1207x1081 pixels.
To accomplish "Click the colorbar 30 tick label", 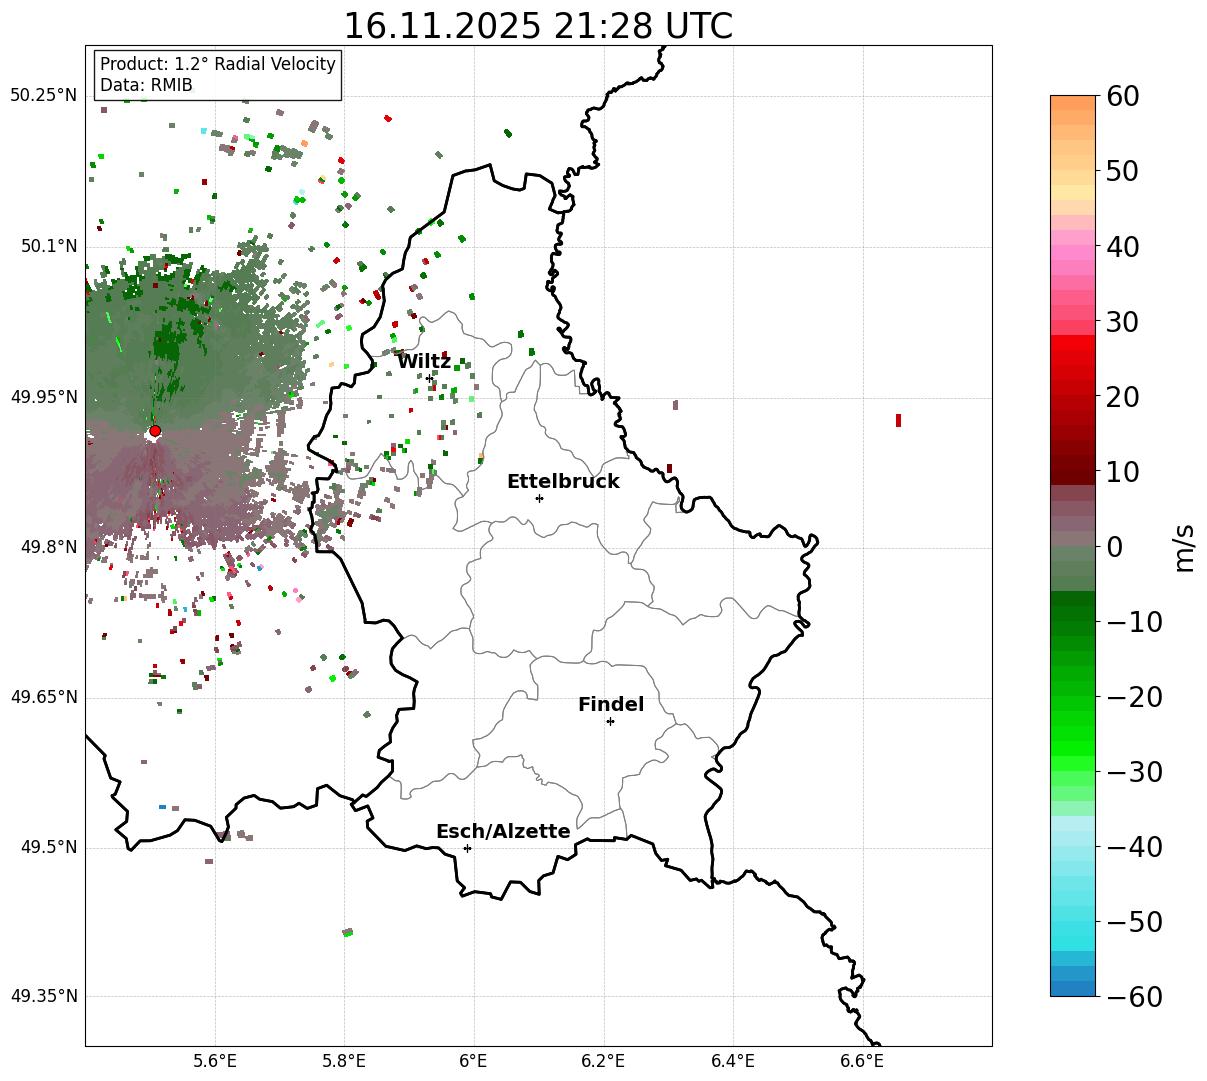I will pyautogui.click(x=1122, y=321).
